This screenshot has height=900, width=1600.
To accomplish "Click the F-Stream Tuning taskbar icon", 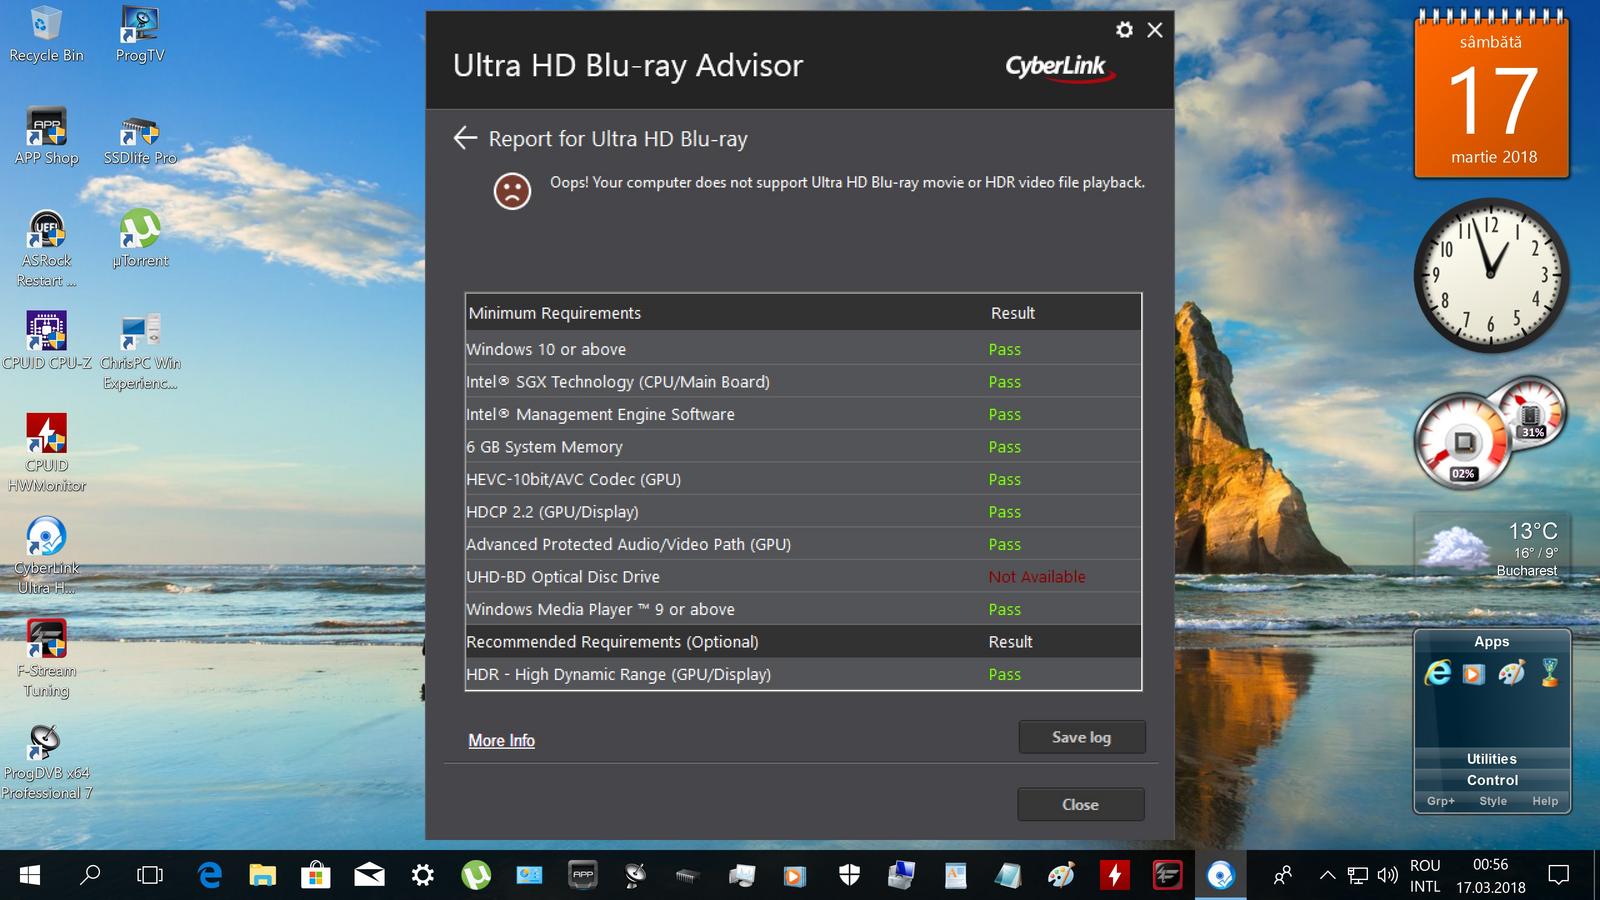I will 1167,876.
